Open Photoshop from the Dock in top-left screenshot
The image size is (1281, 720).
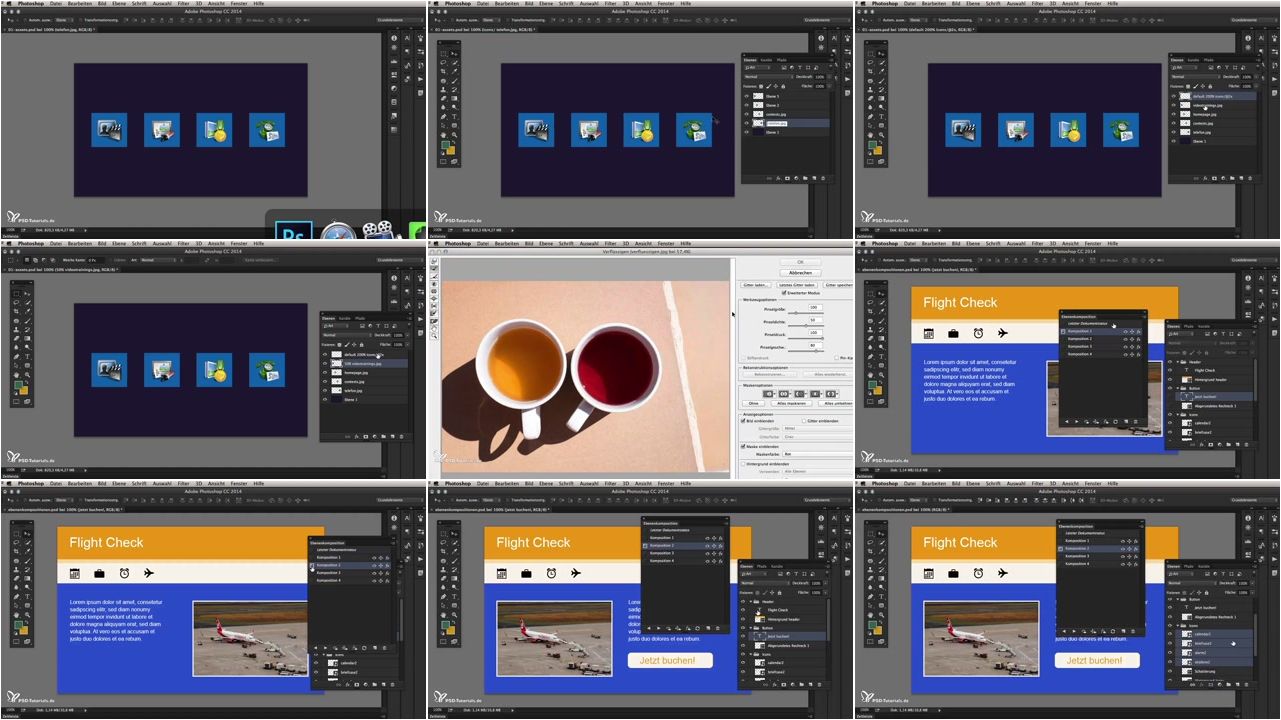click(x=295, y=232)
